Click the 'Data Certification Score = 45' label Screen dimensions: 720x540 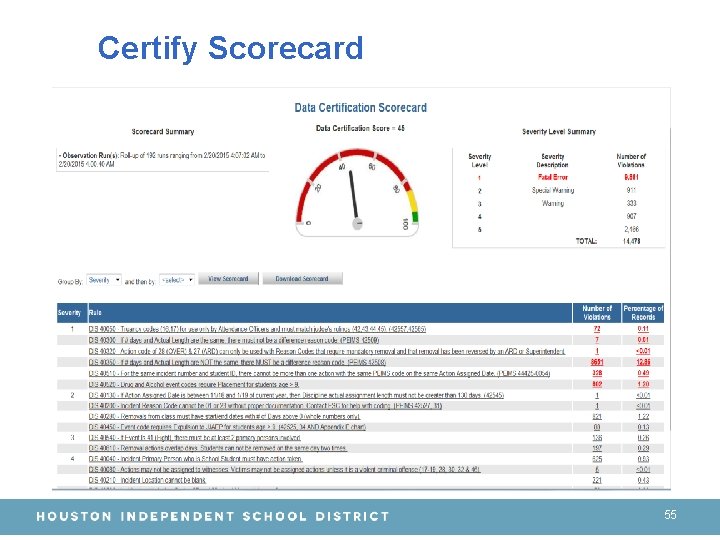coord(360,128)
